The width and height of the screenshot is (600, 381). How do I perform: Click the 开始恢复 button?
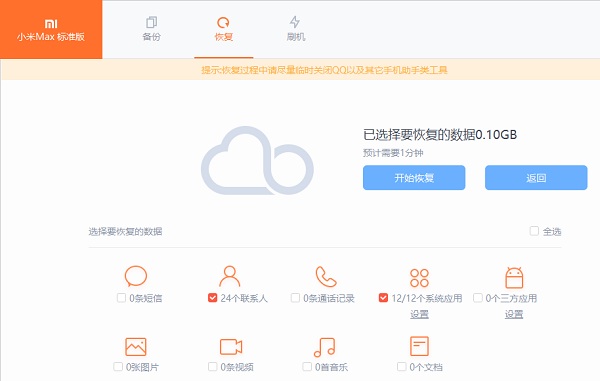(x=414, y=177)
